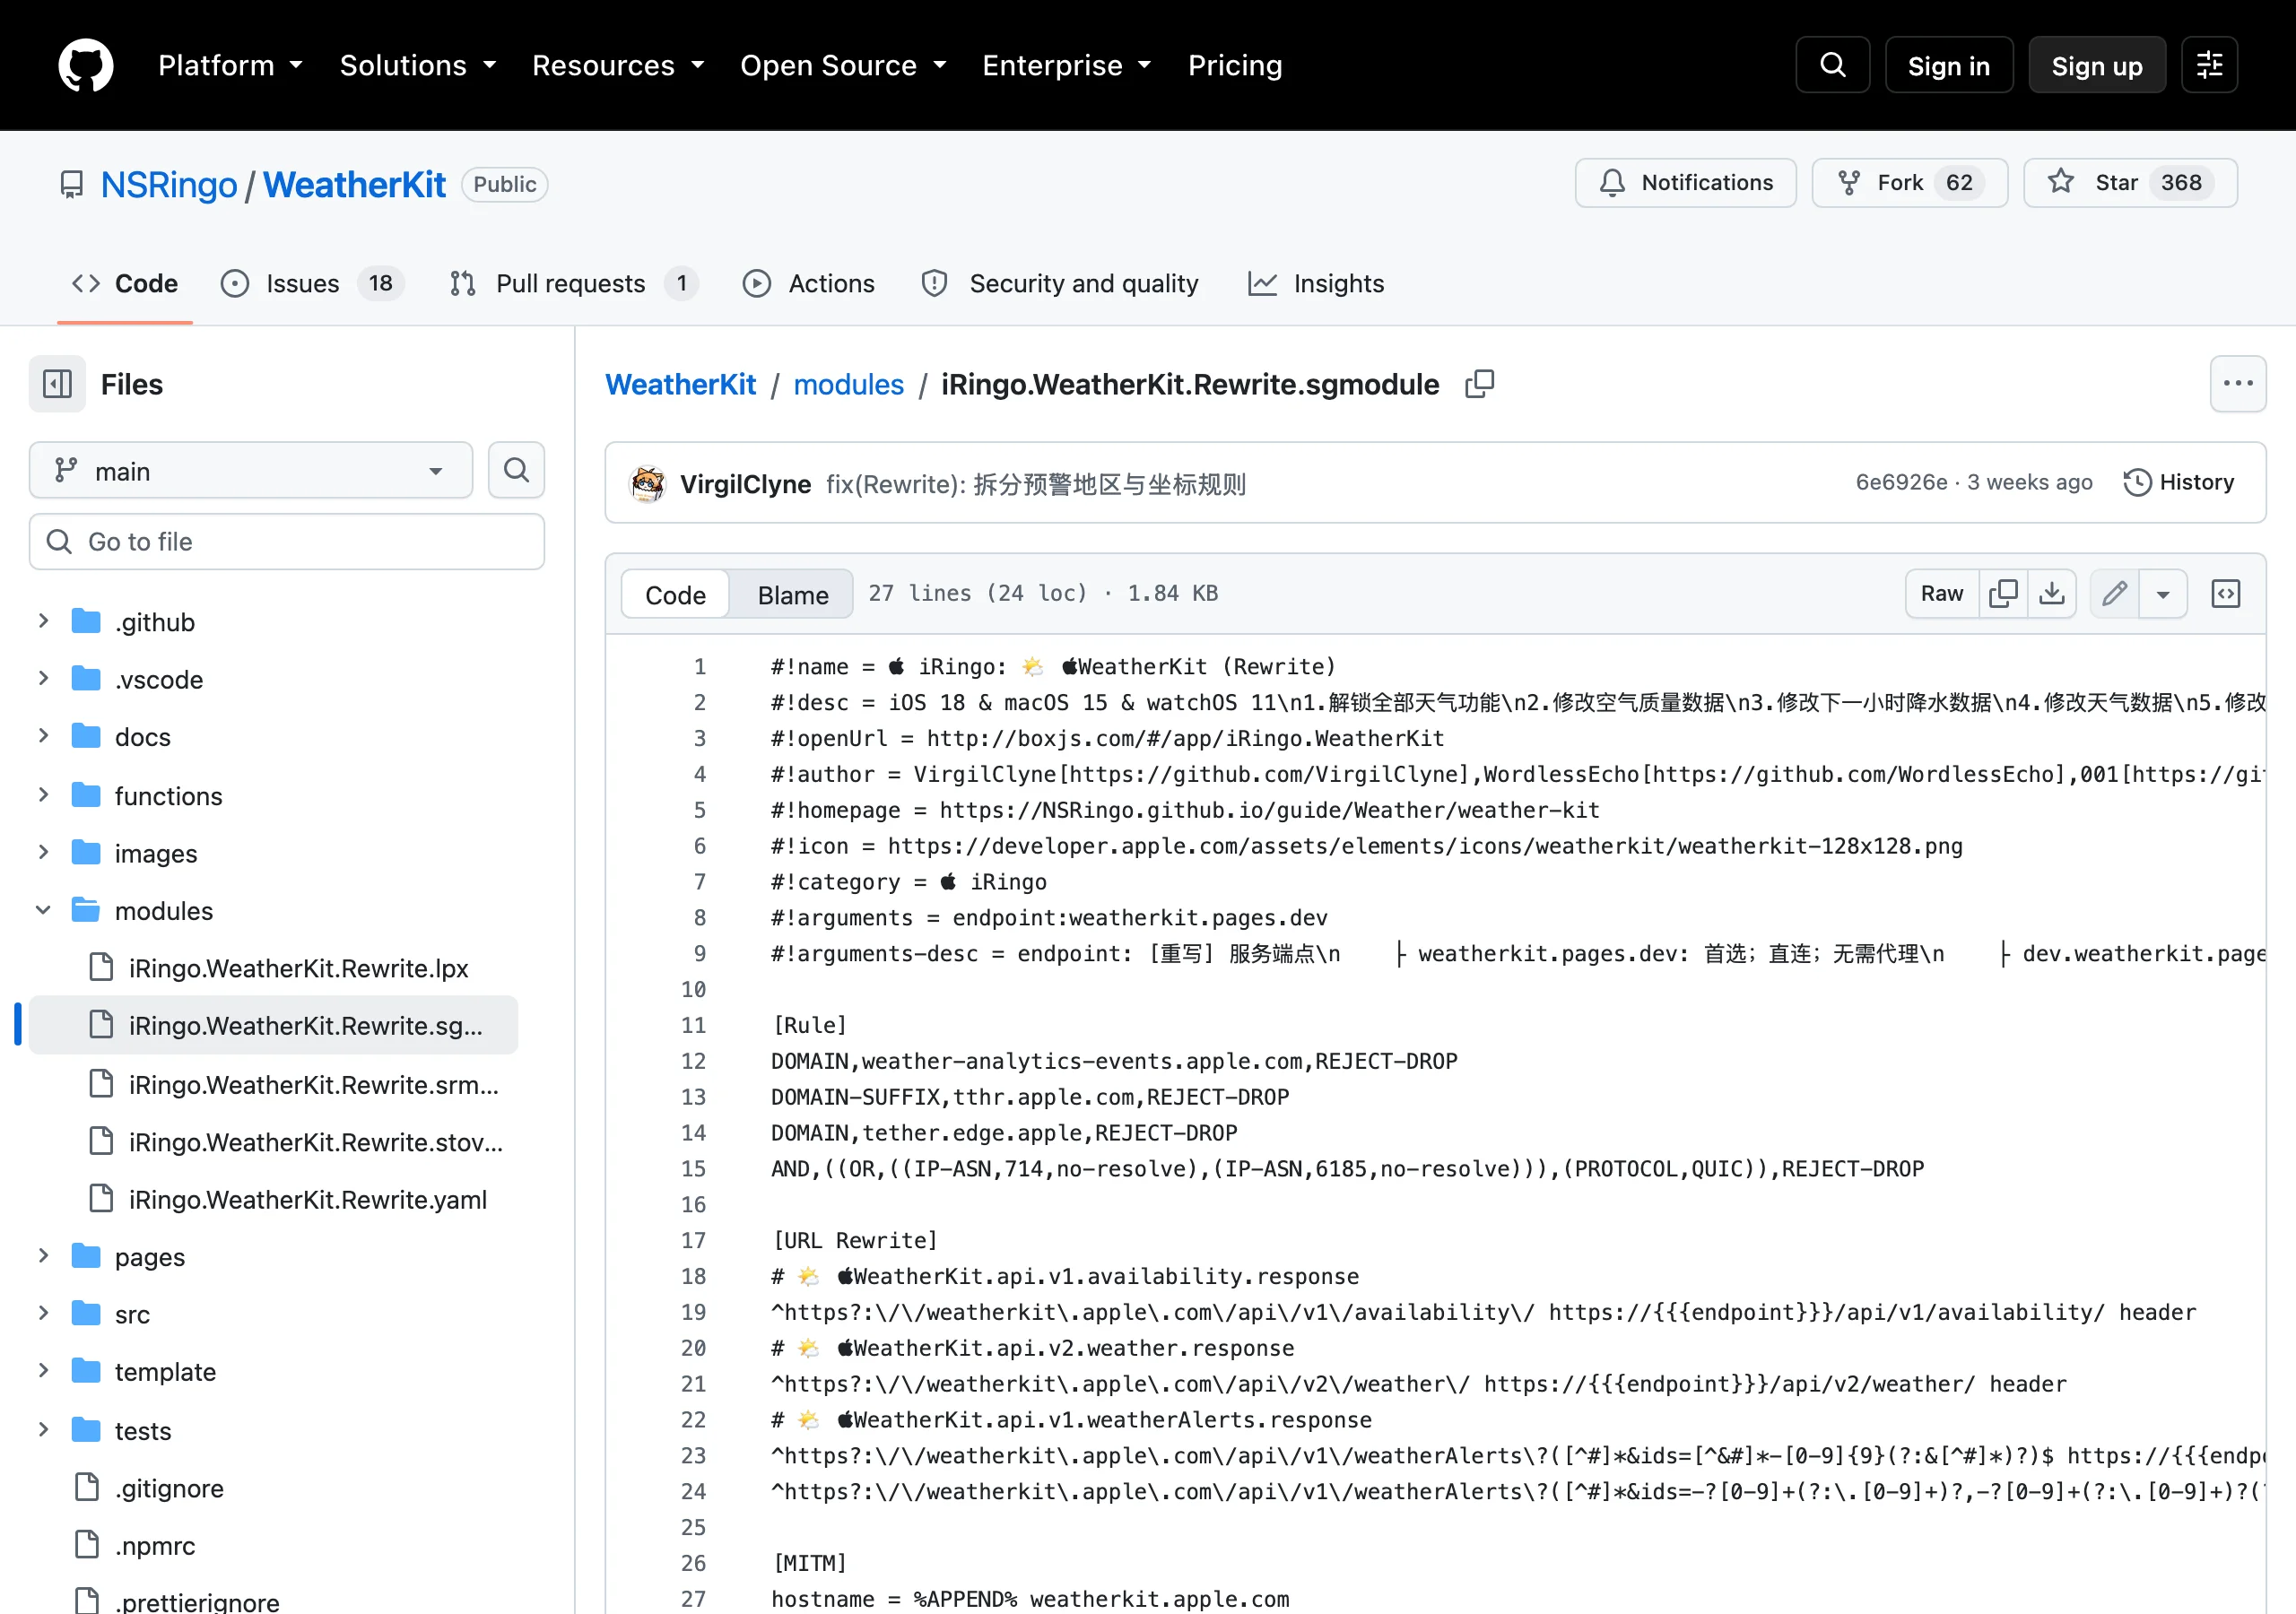
Task: Navigate to modules breadcrumb
Action: [x=848, y=385]
